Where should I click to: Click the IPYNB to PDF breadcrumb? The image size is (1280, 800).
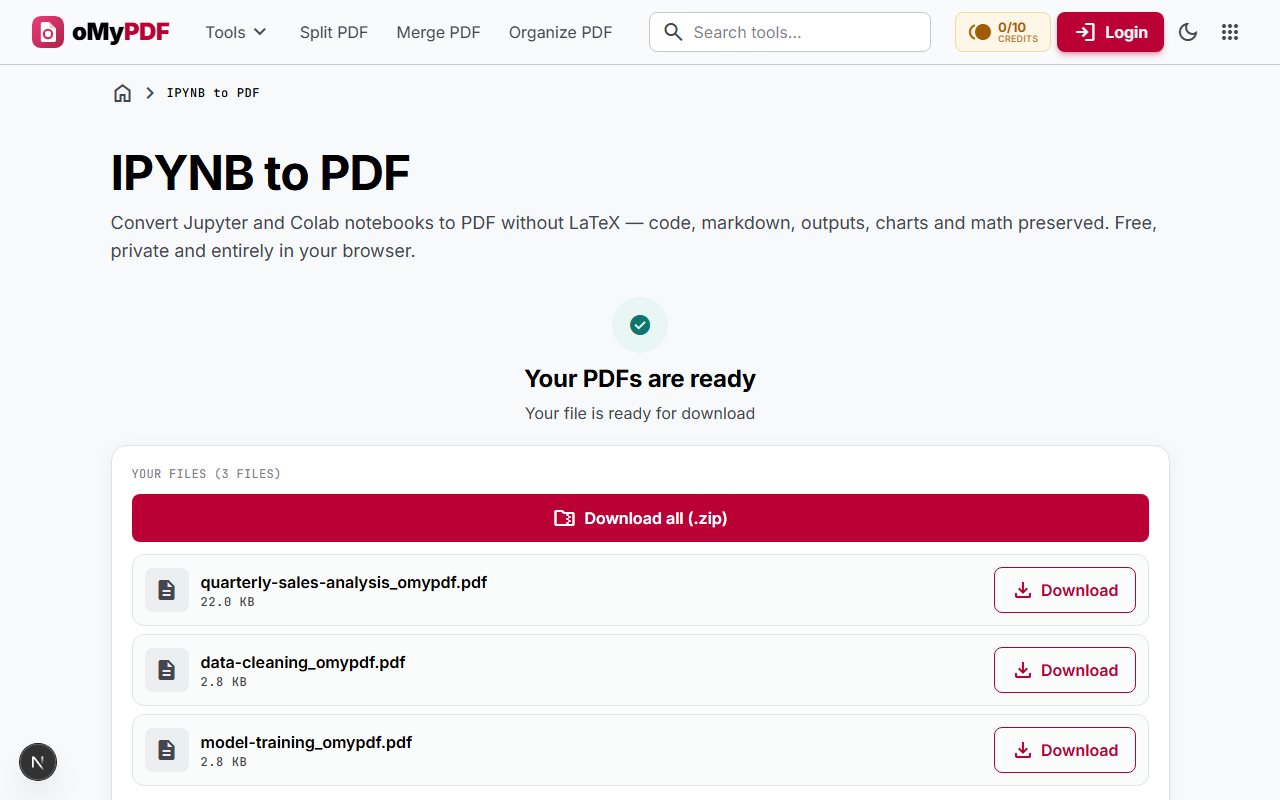coord(213,93)
